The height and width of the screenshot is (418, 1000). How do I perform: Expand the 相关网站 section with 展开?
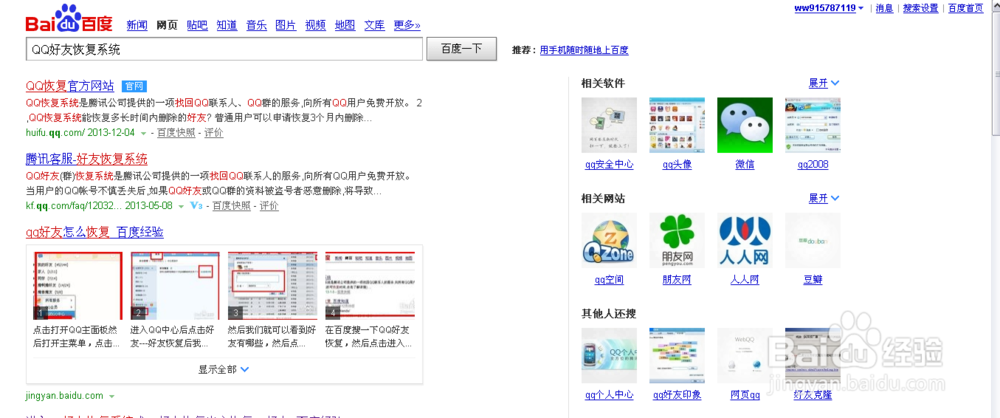824,198
